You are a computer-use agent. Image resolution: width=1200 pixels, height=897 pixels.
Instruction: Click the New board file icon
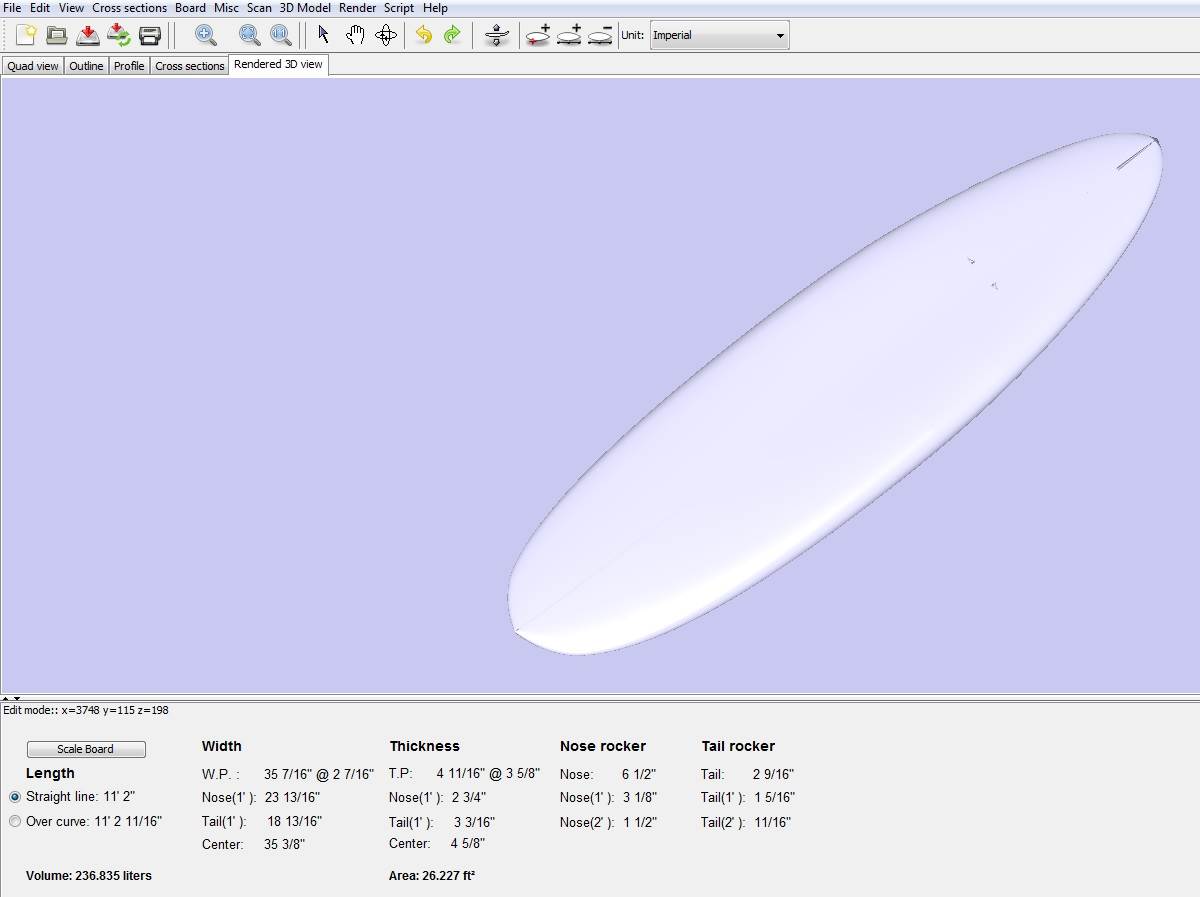coord(25,36)
